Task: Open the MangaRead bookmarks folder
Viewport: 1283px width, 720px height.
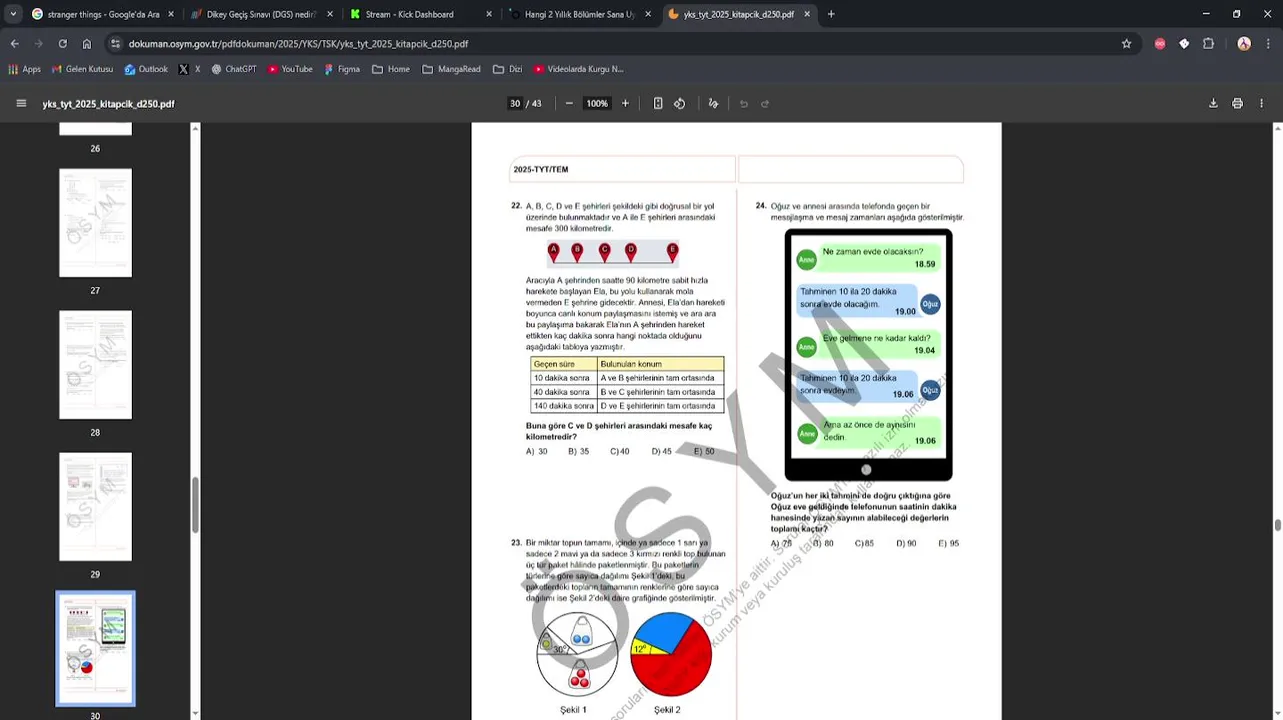Action: (x=452, y=69)
